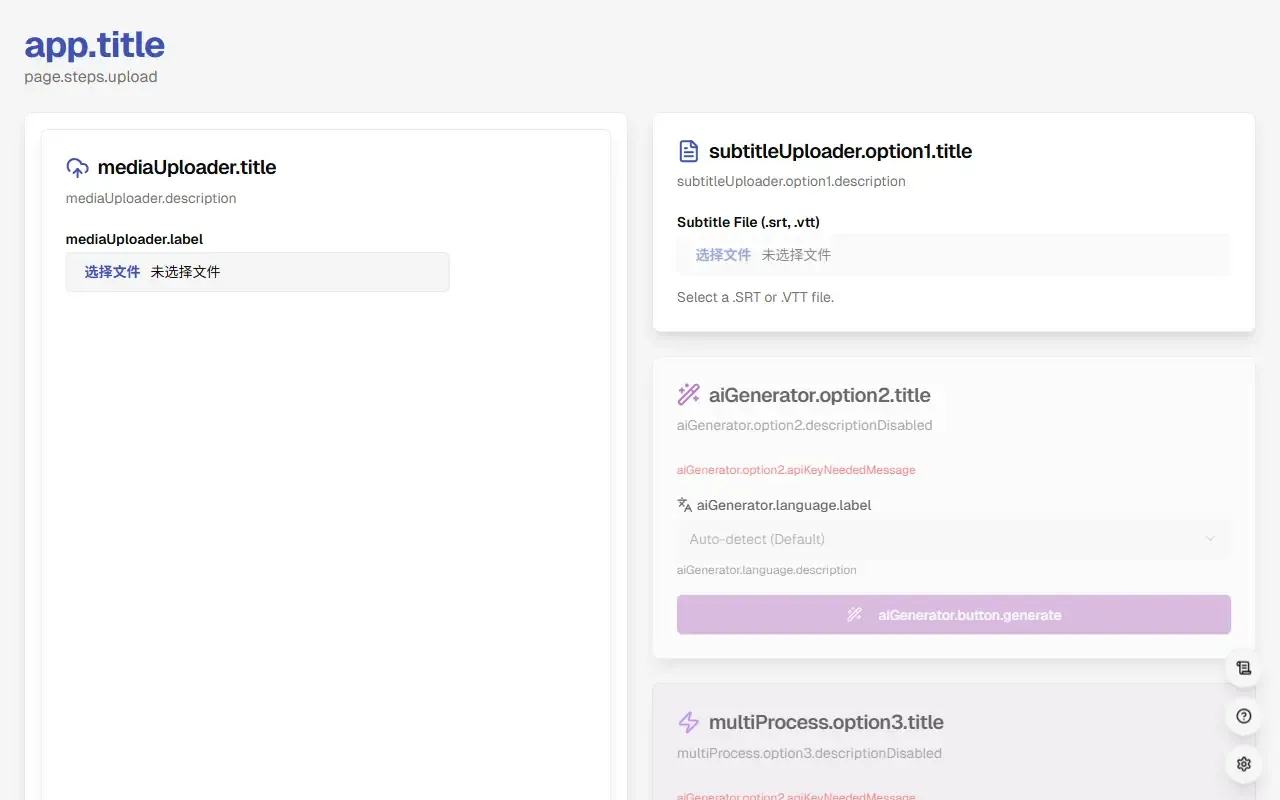Click the aiGenerator.button.generate button
1280x800 pixels.
[953, 615]
